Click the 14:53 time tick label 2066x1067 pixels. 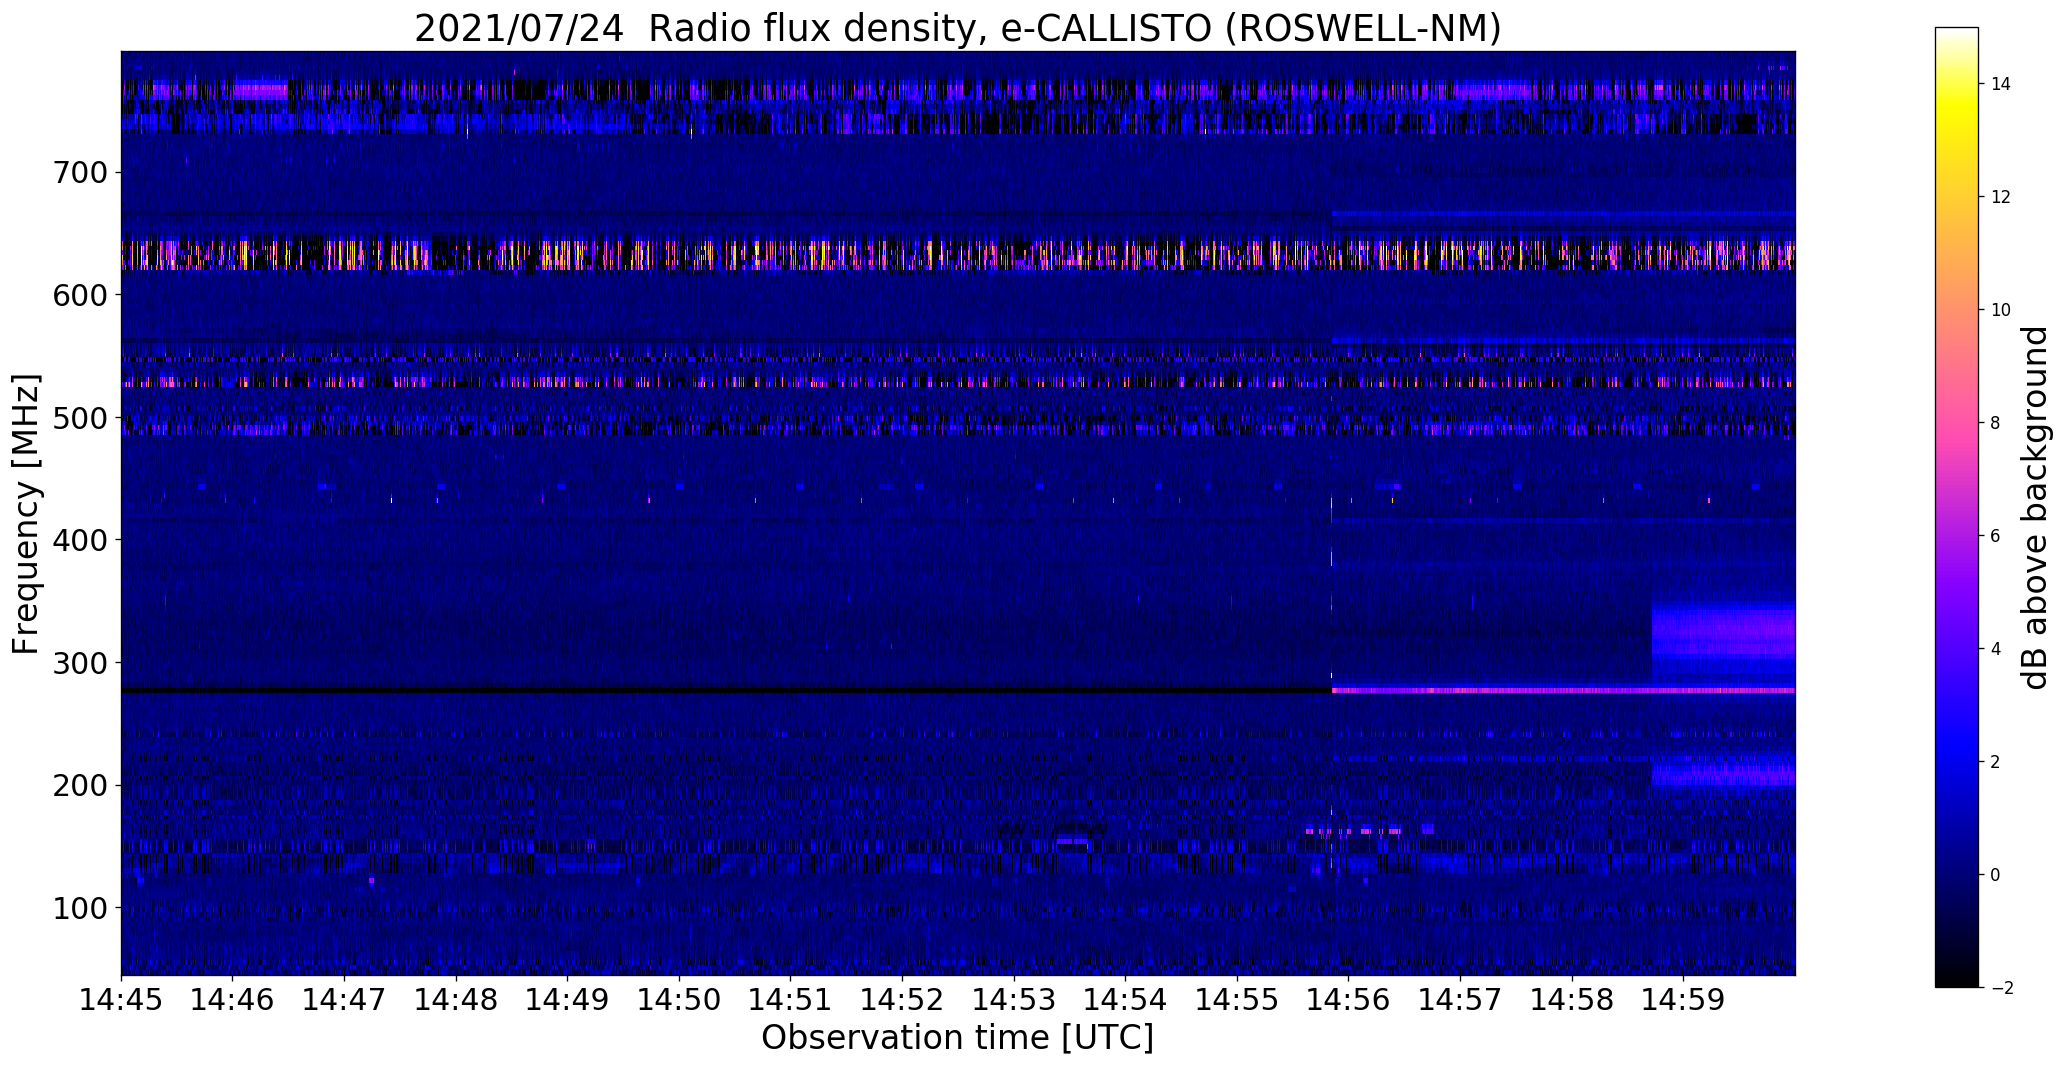[1014, 999]
